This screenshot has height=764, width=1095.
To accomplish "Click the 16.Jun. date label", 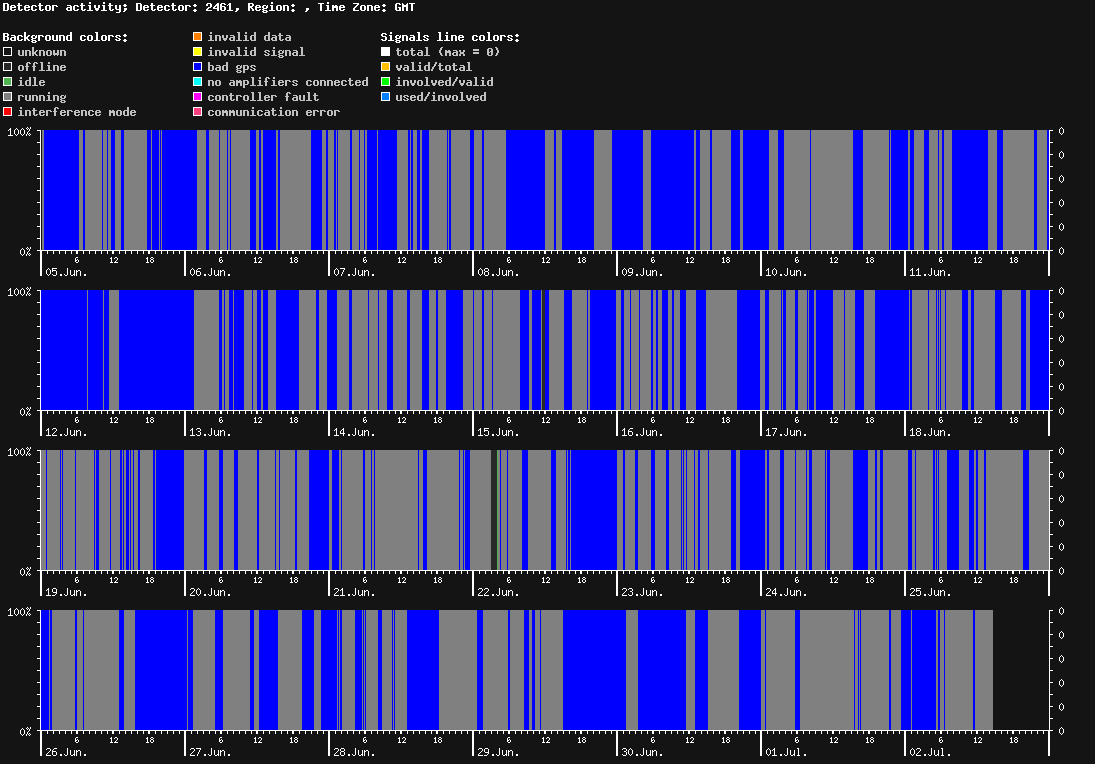I will point(642,432).
